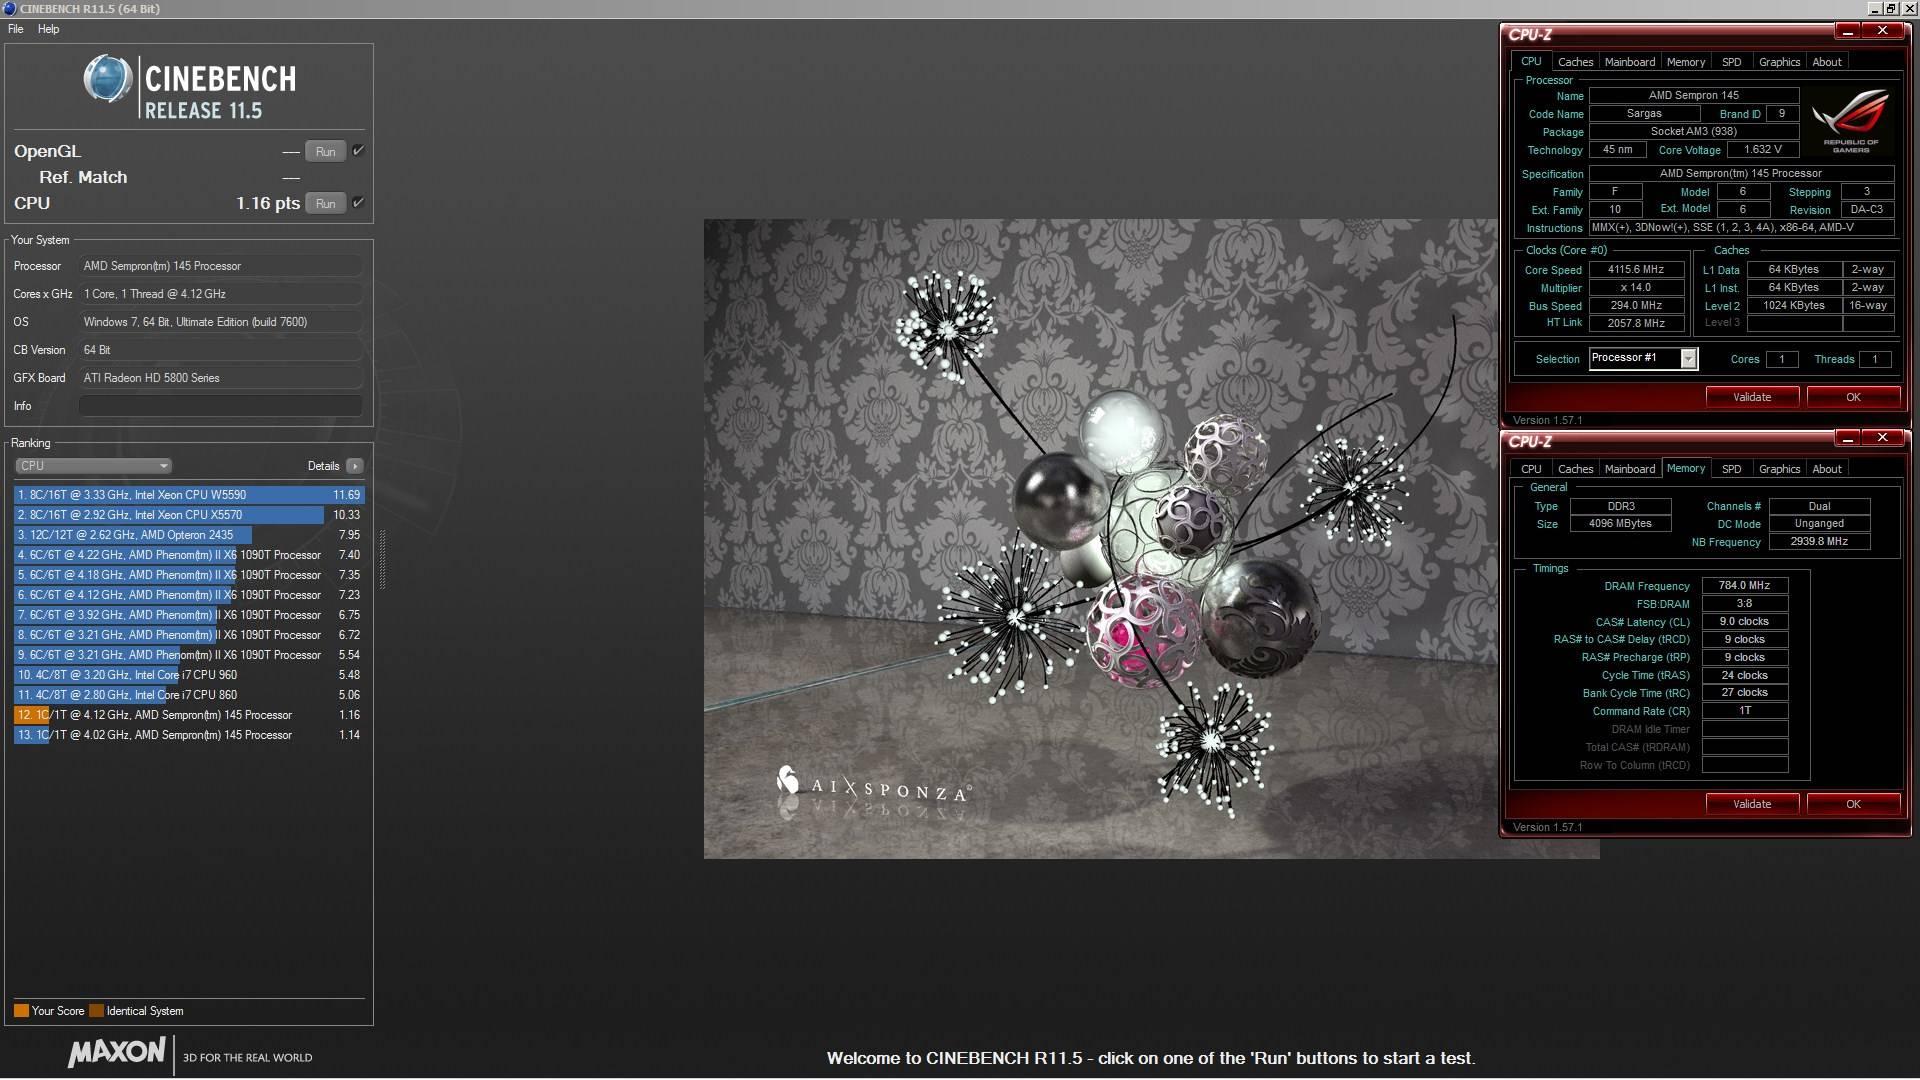The height and width of the screenshot is (1080, 1920).
Task: Click the Core Speed value 4115.6 MHz
Action: pyautogui.click(x=1636, y=270)
